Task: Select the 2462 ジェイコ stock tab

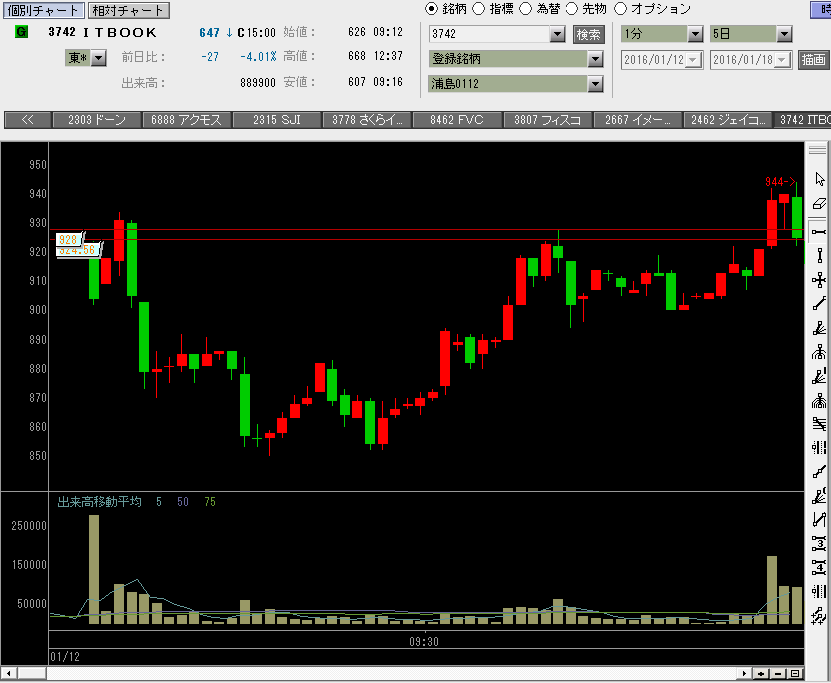Action: [x=727, y=120]
